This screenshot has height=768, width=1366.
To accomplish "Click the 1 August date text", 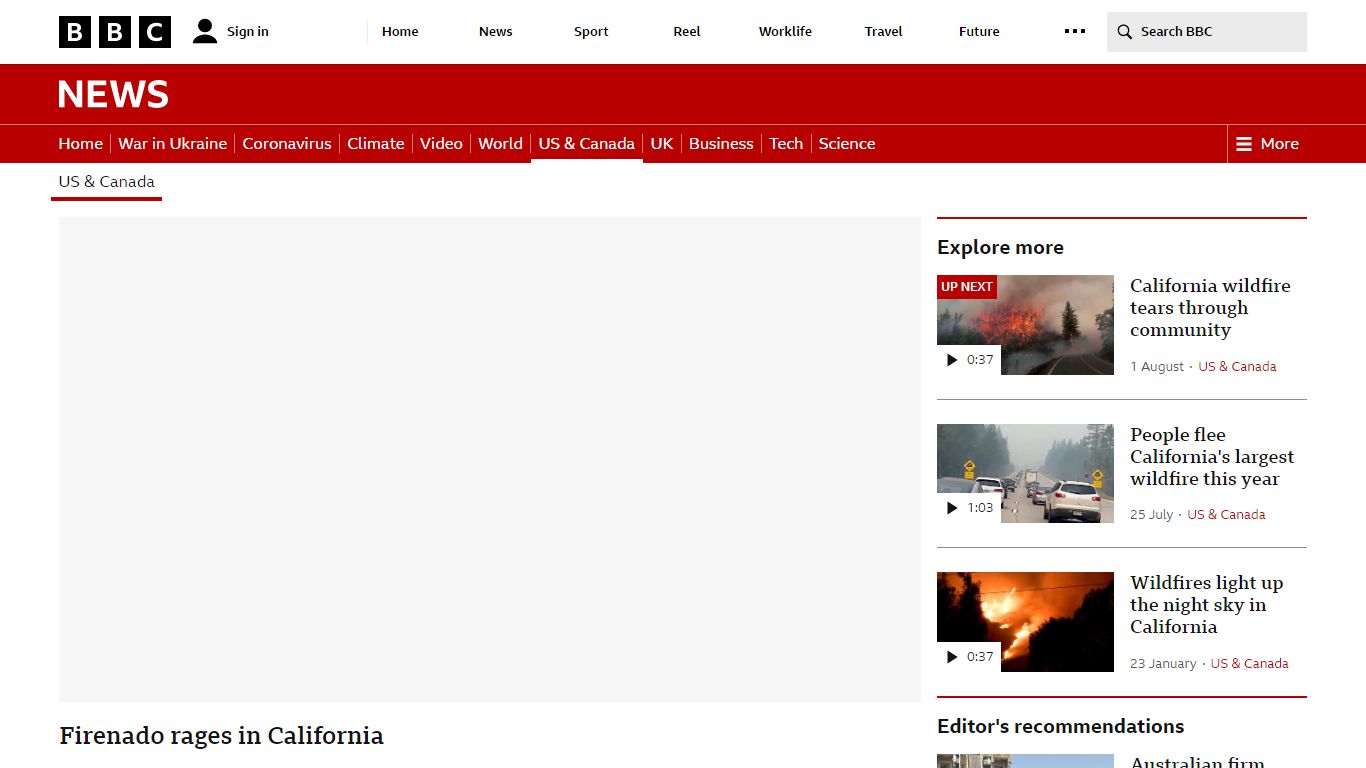I will (x=1157, y=367).
